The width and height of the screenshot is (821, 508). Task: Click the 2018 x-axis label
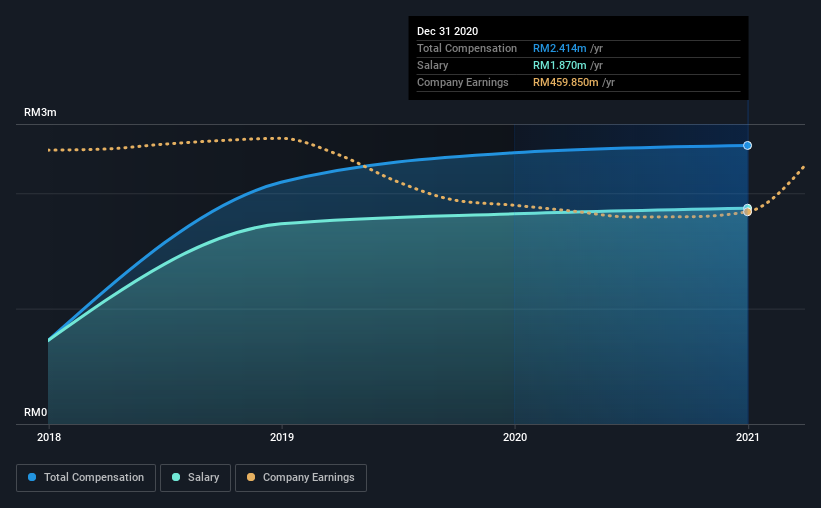click(x=49, y=437)
